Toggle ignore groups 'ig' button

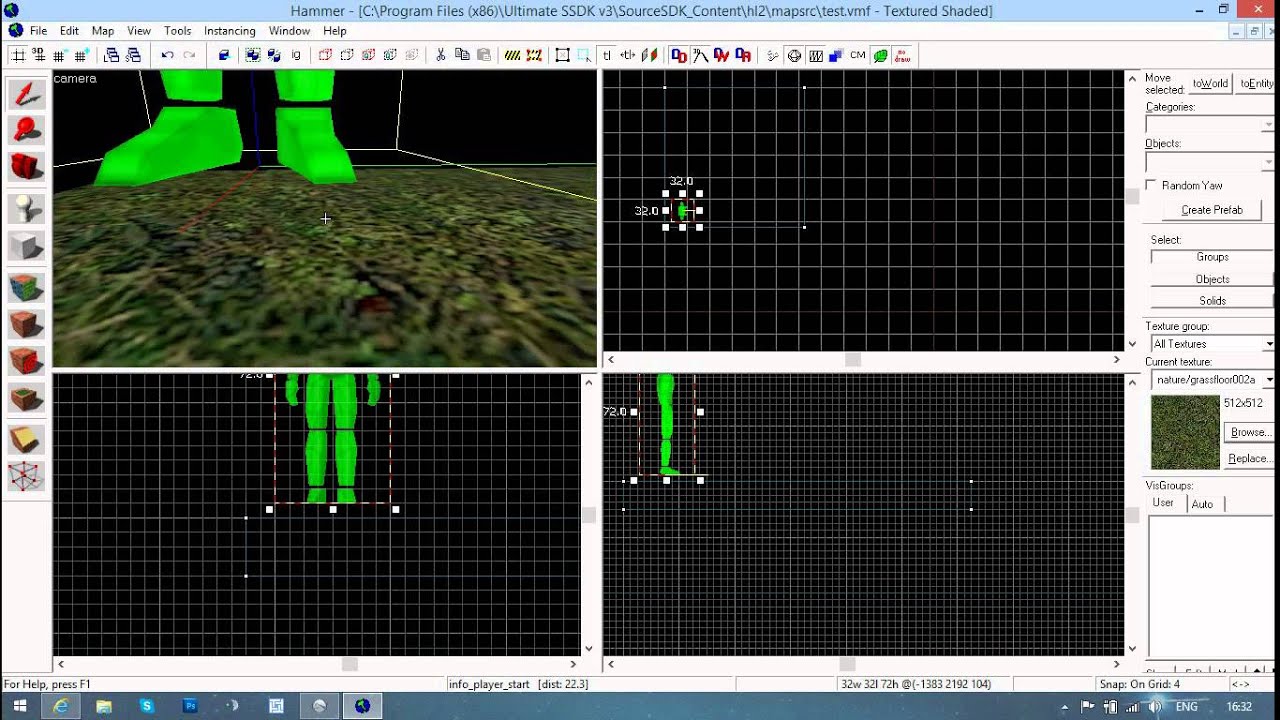click(x=296, y=55)
